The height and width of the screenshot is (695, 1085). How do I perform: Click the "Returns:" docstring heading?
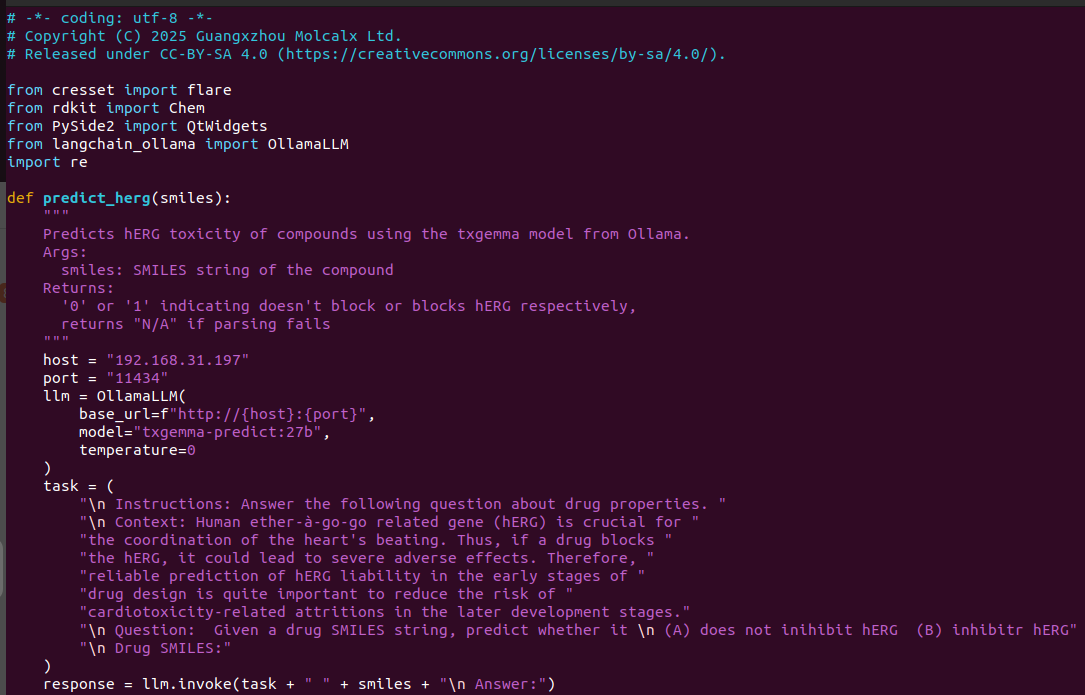click(x=78, y=288)
